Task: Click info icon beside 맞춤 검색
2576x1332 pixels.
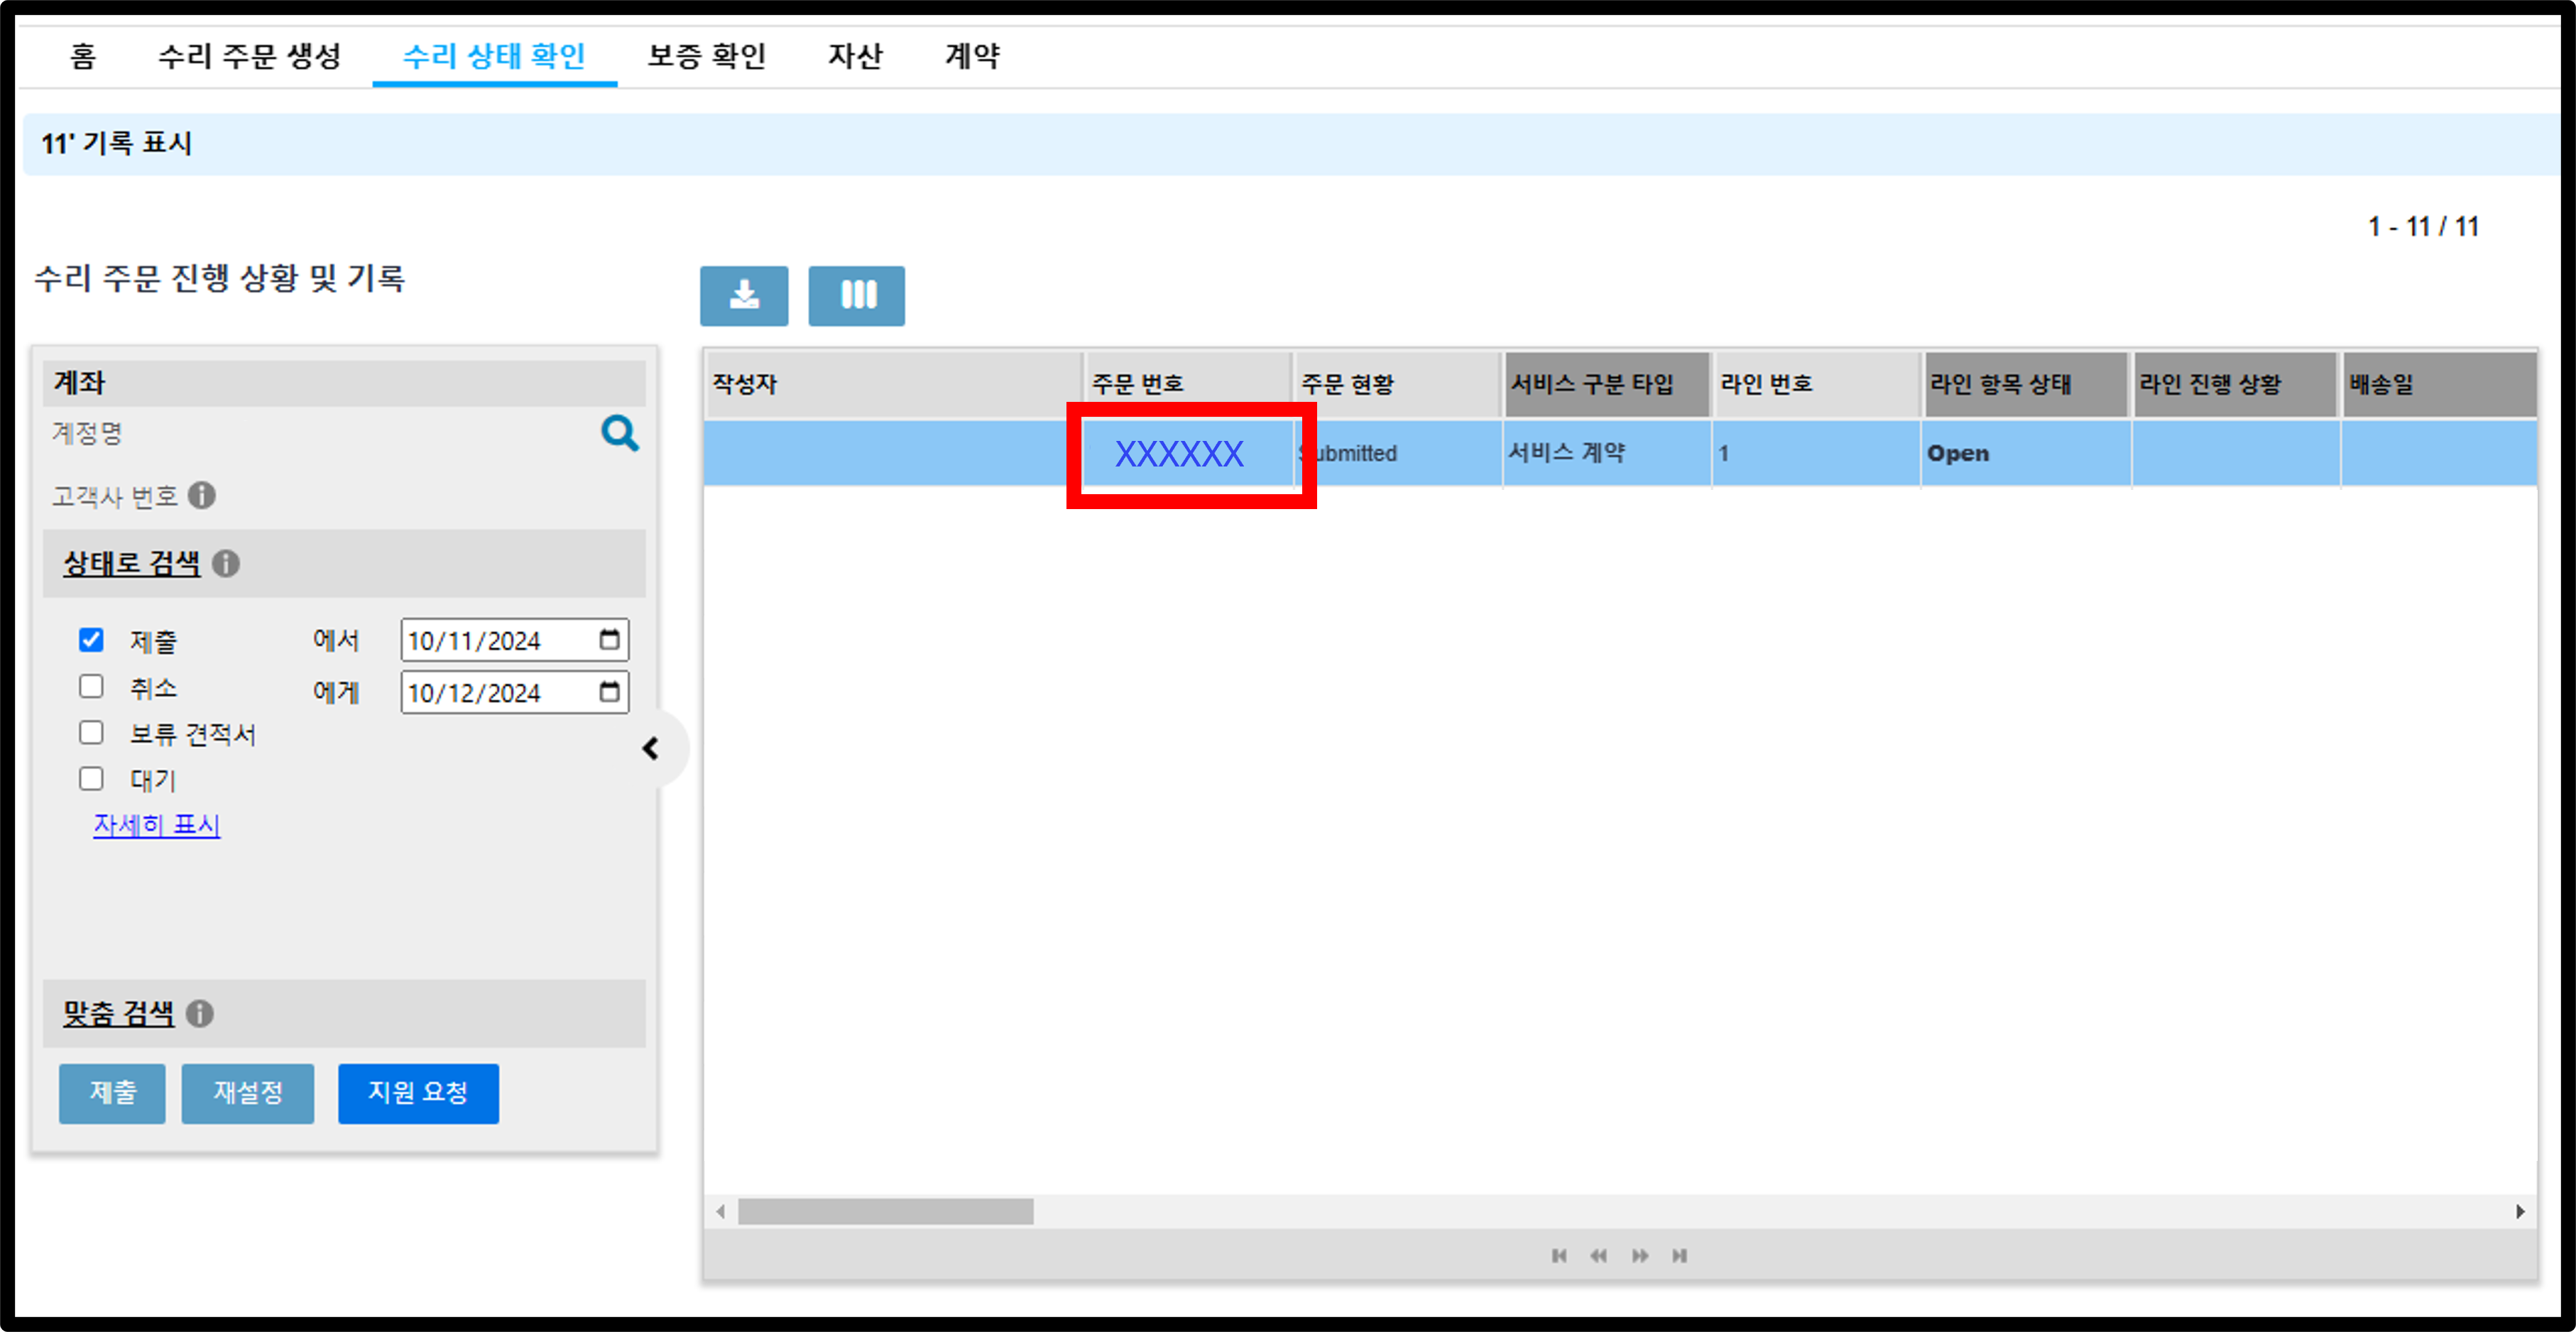Action: click(200, 1014)
